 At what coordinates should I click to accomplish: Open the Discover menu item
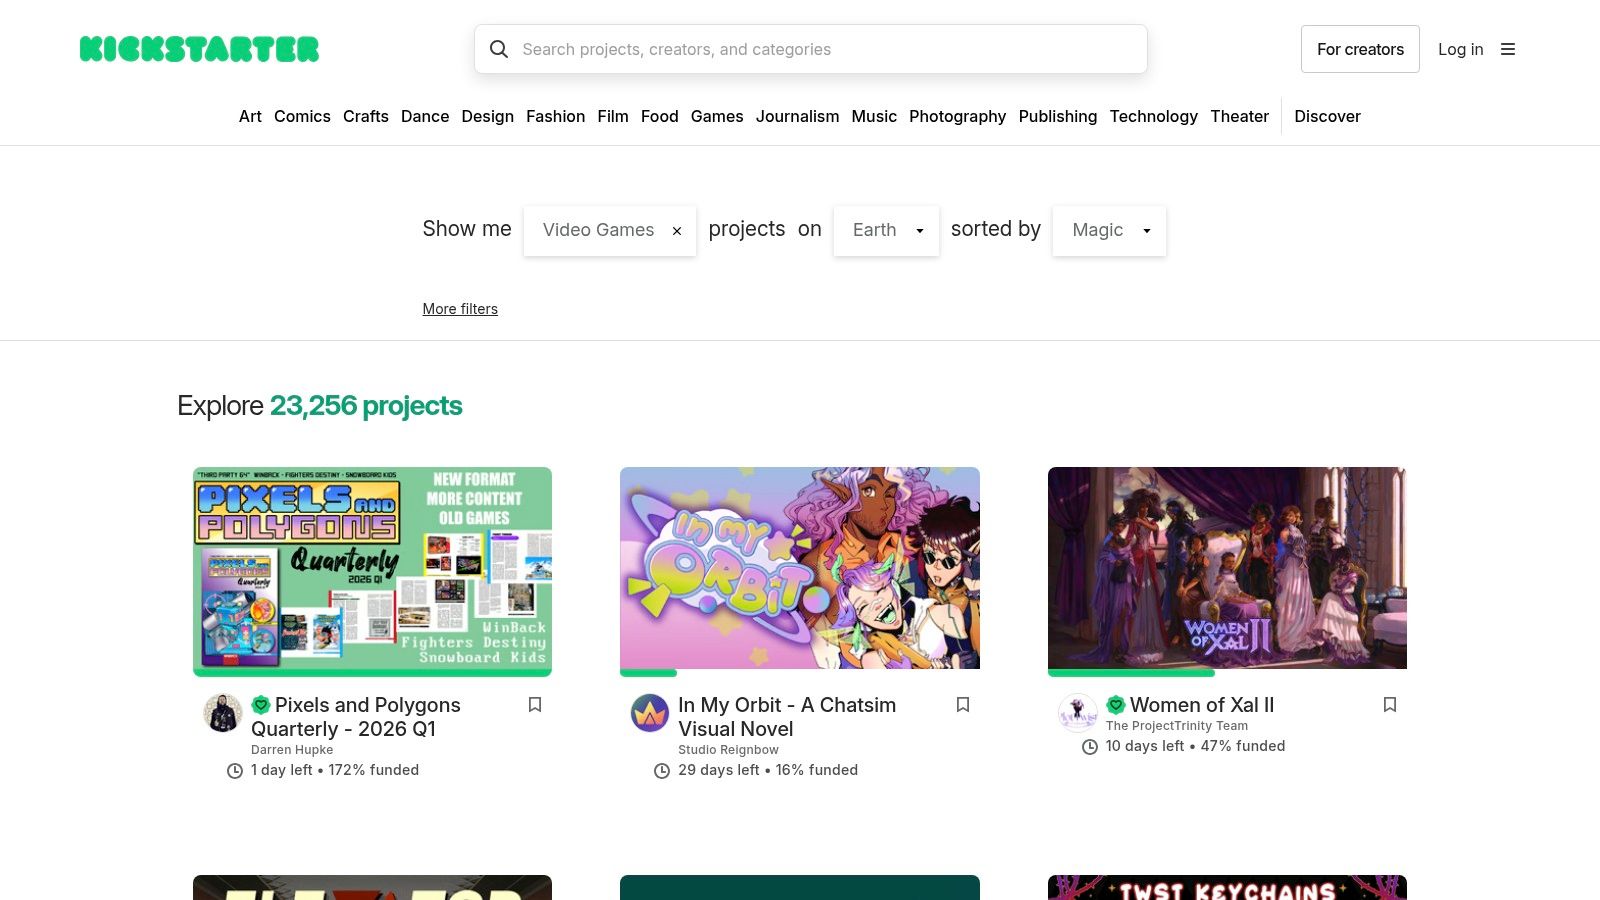click(x=1327, y=116)
